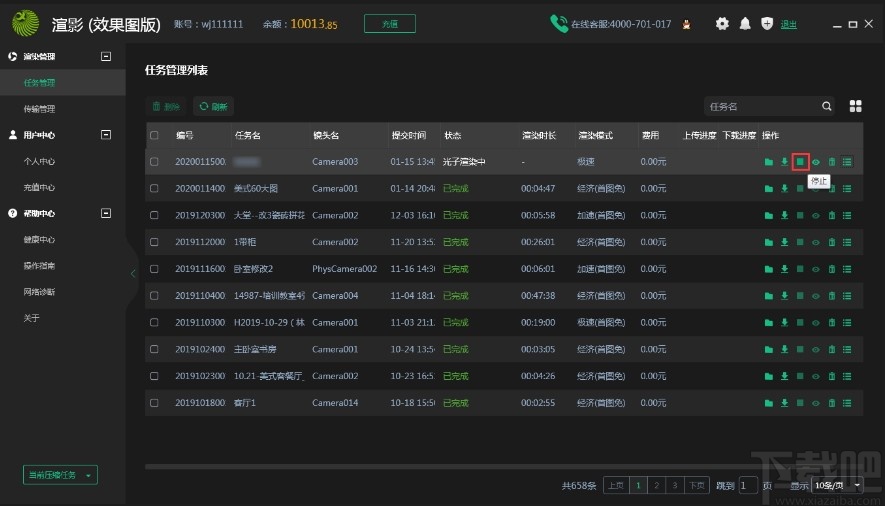Download the 美式60大图 task output

(x=784, y=188)
